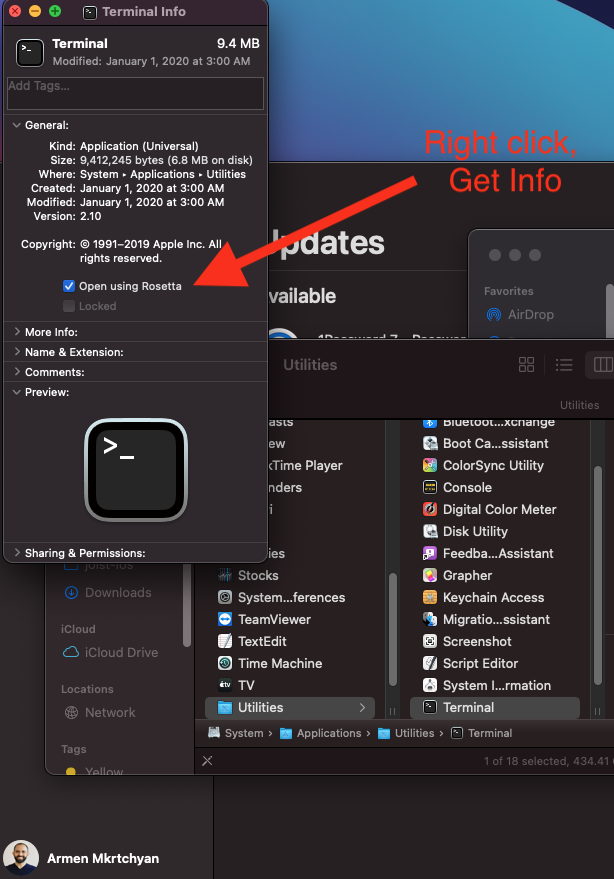This screenshot has height=879, width=614.
Task: Click Favorites heading in background Finder
Action: 509,291
